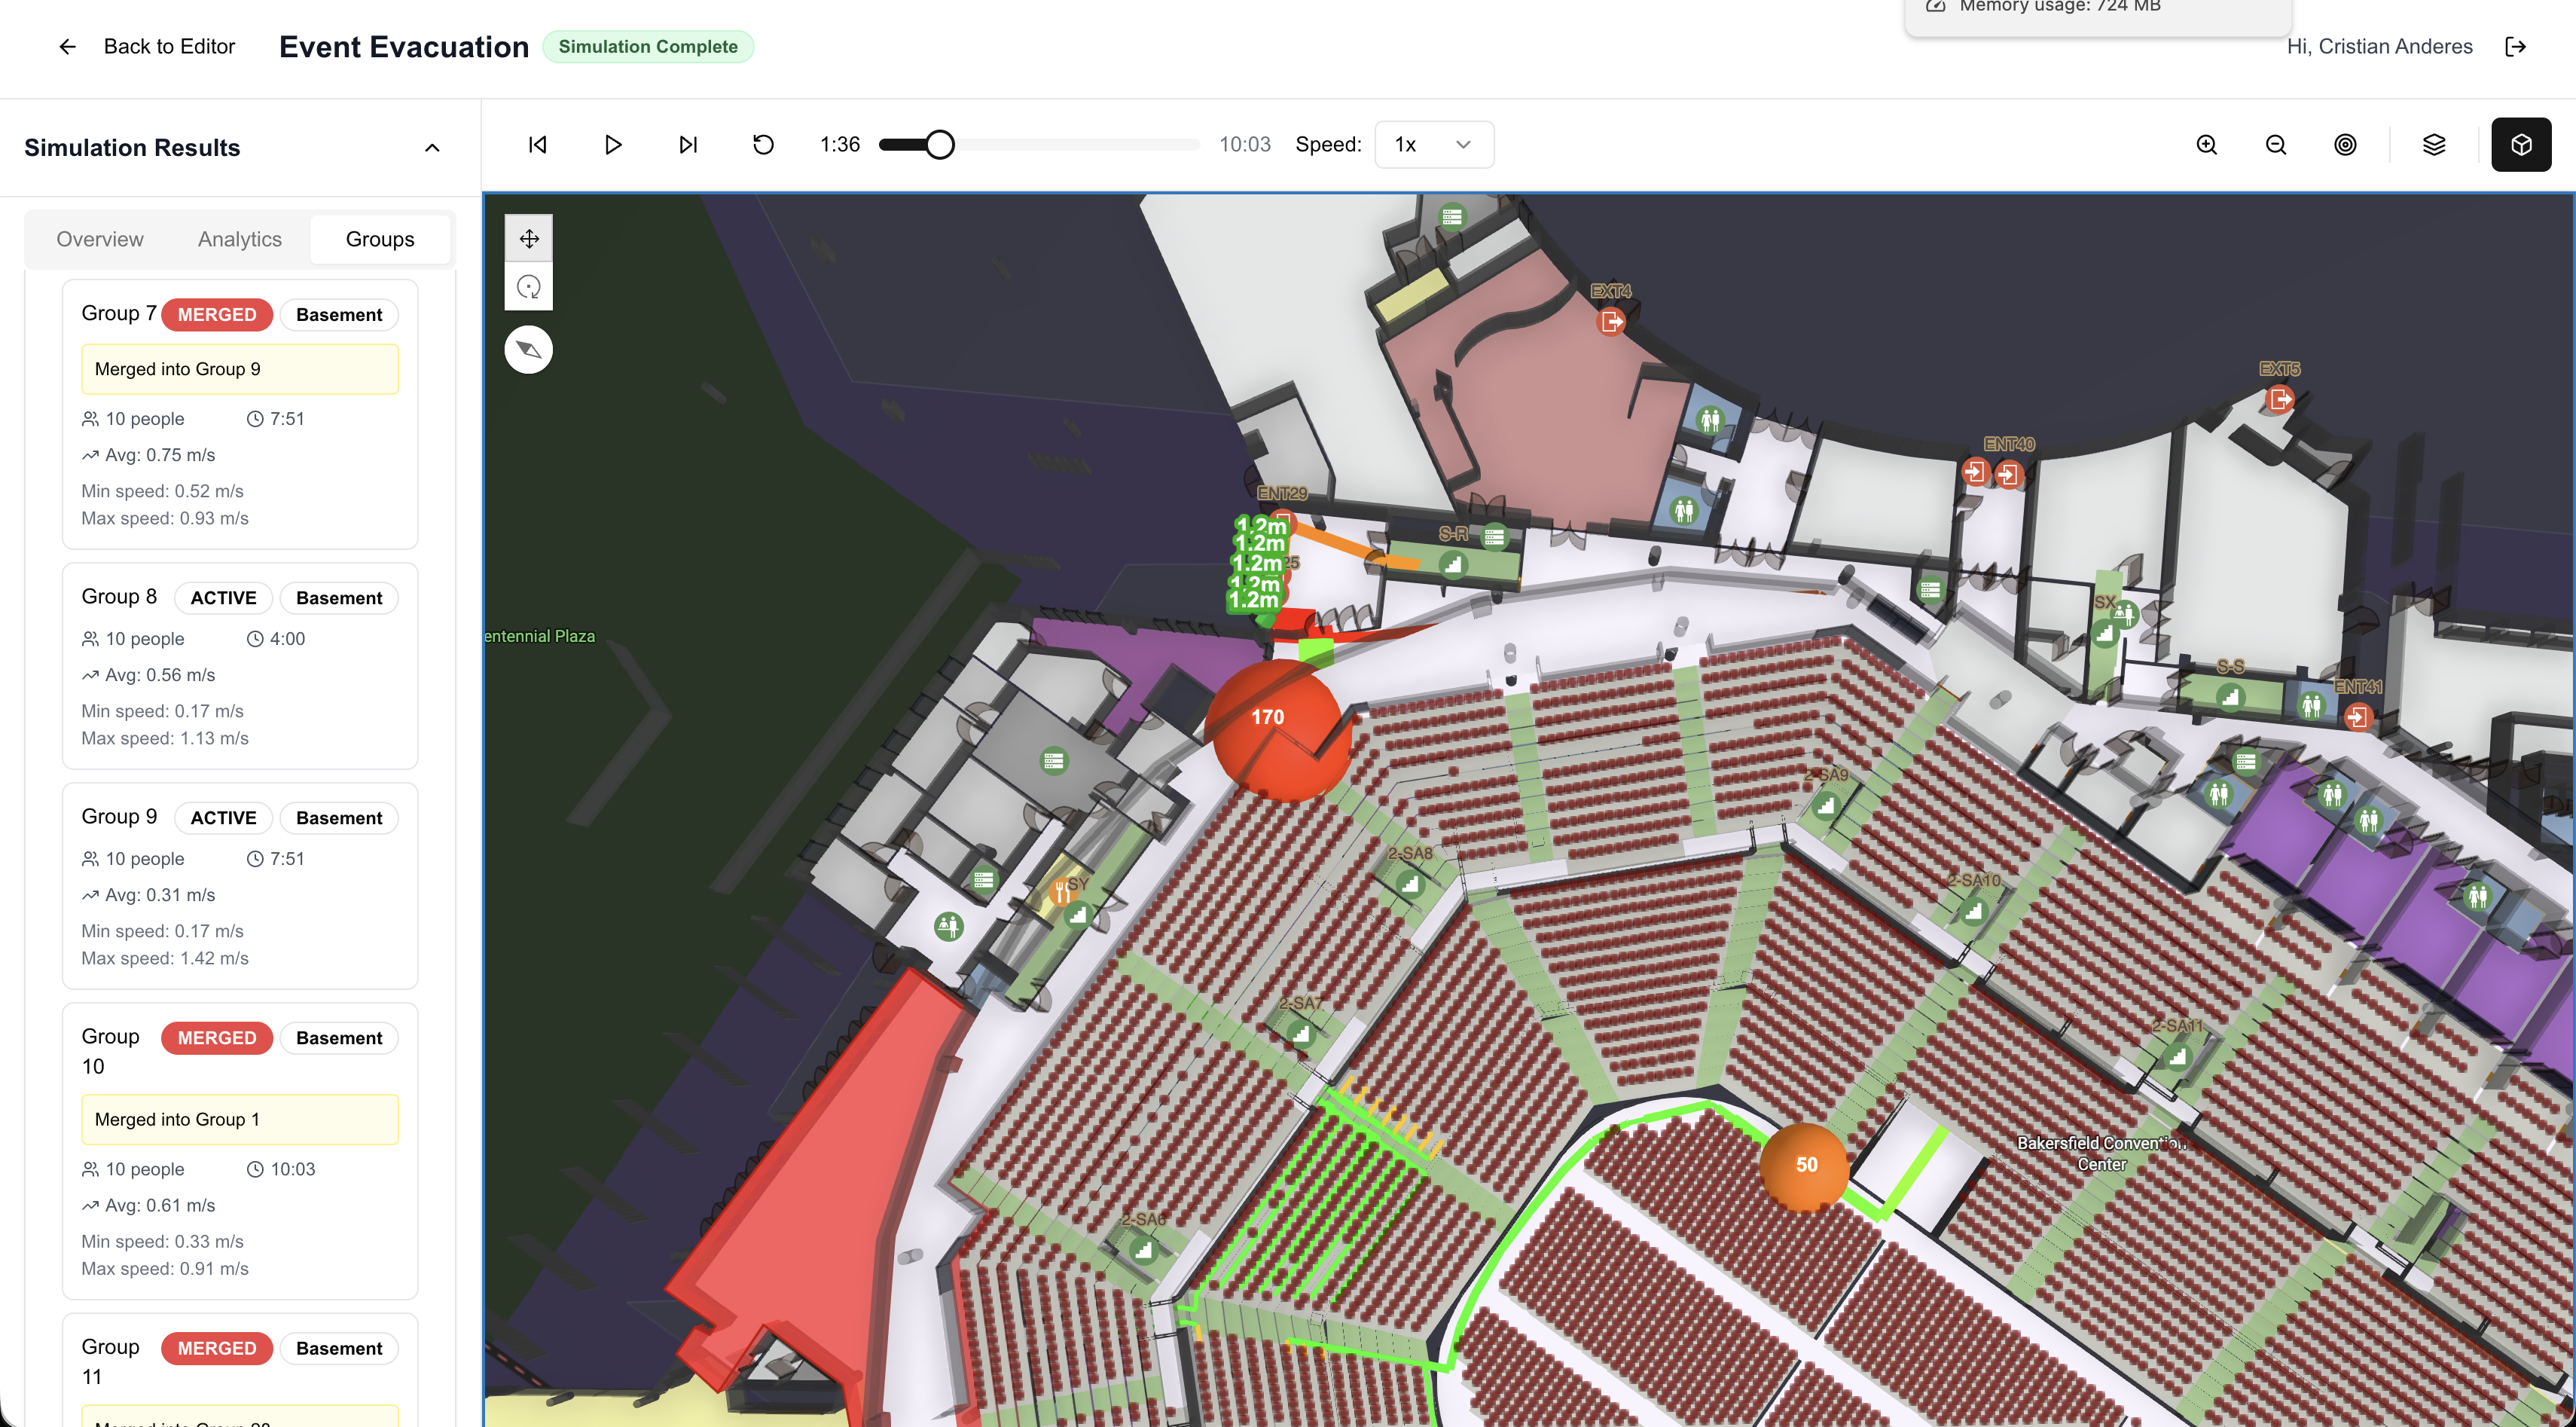This screenshot has height=1427, width=2576.
Task: Open the layers stack icon
Action: [x=2434, y=145]
